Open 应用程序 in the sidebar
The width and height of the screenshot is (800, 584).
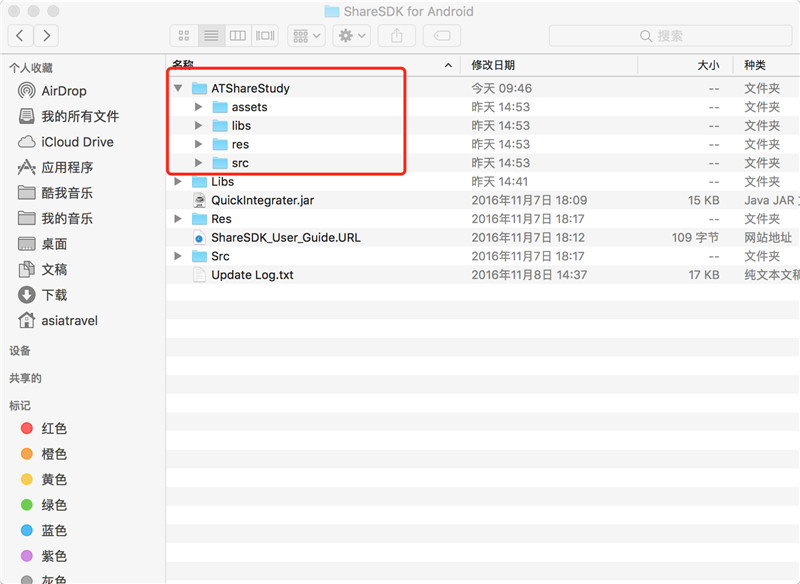click(55, 167)
